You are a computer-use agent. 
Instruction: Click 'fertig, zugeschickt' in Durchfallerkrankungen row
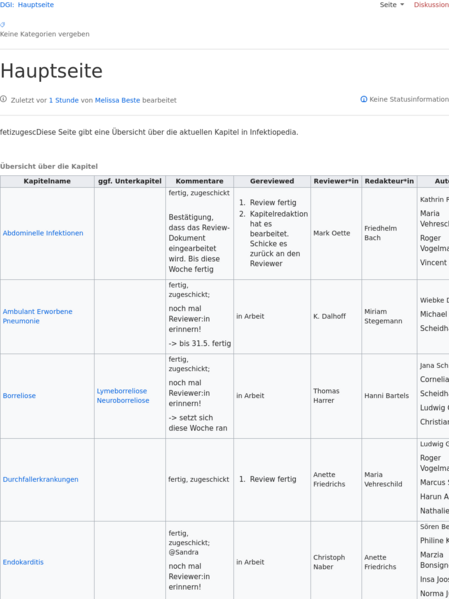tap(199, 479)
